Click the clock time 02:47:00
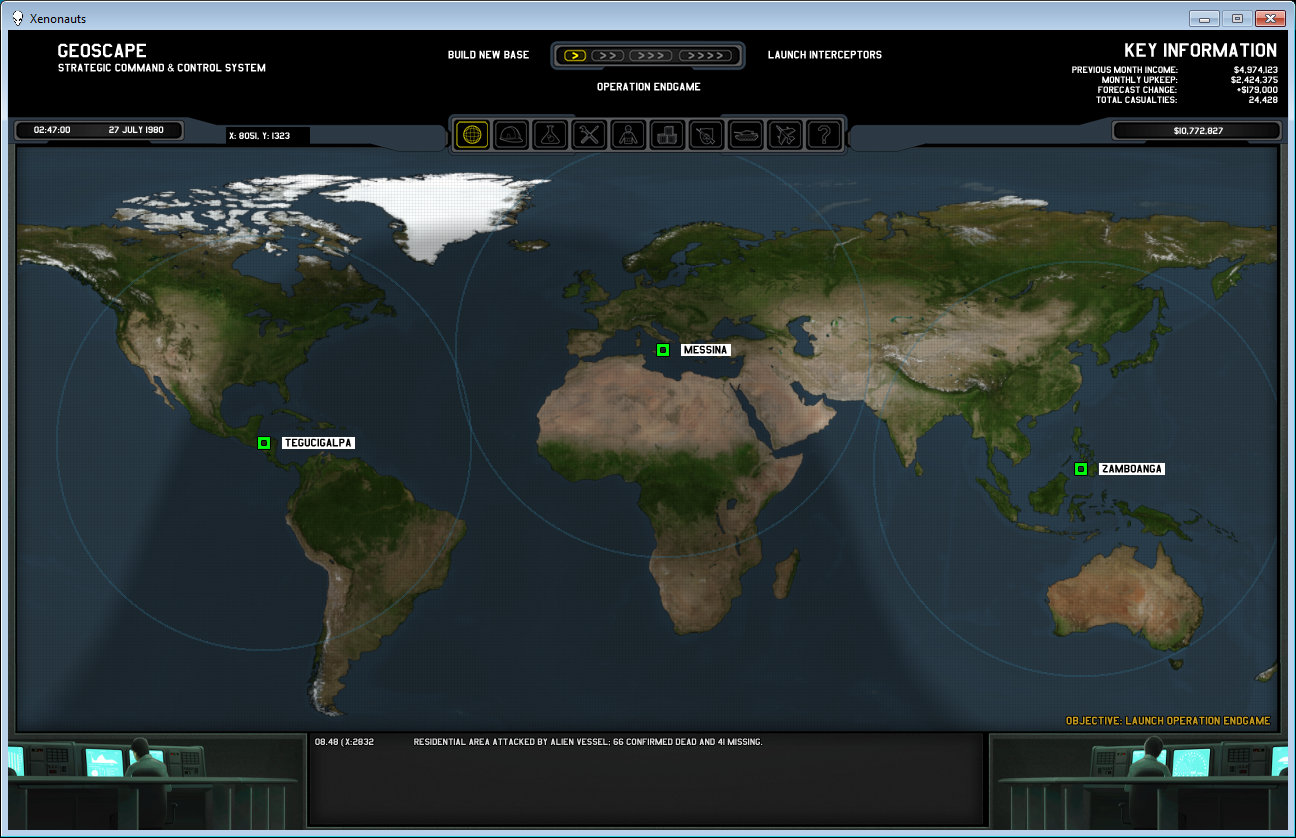This screenshot has width=1296, height=838. (x=52, y=130)
